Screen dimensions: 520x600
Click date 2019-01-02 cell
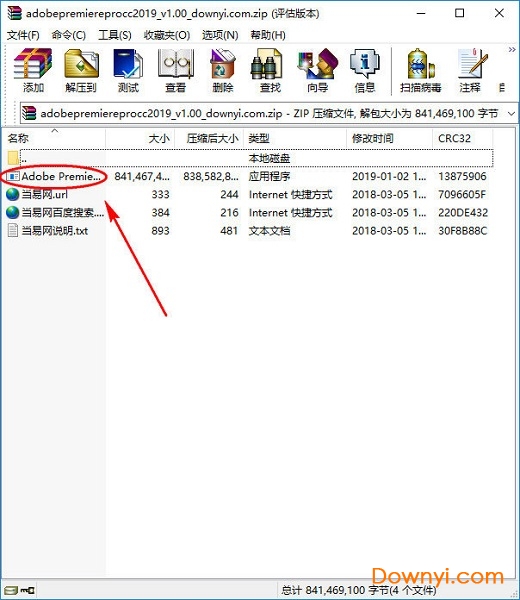pyautogui.click(x=389, y=176)
